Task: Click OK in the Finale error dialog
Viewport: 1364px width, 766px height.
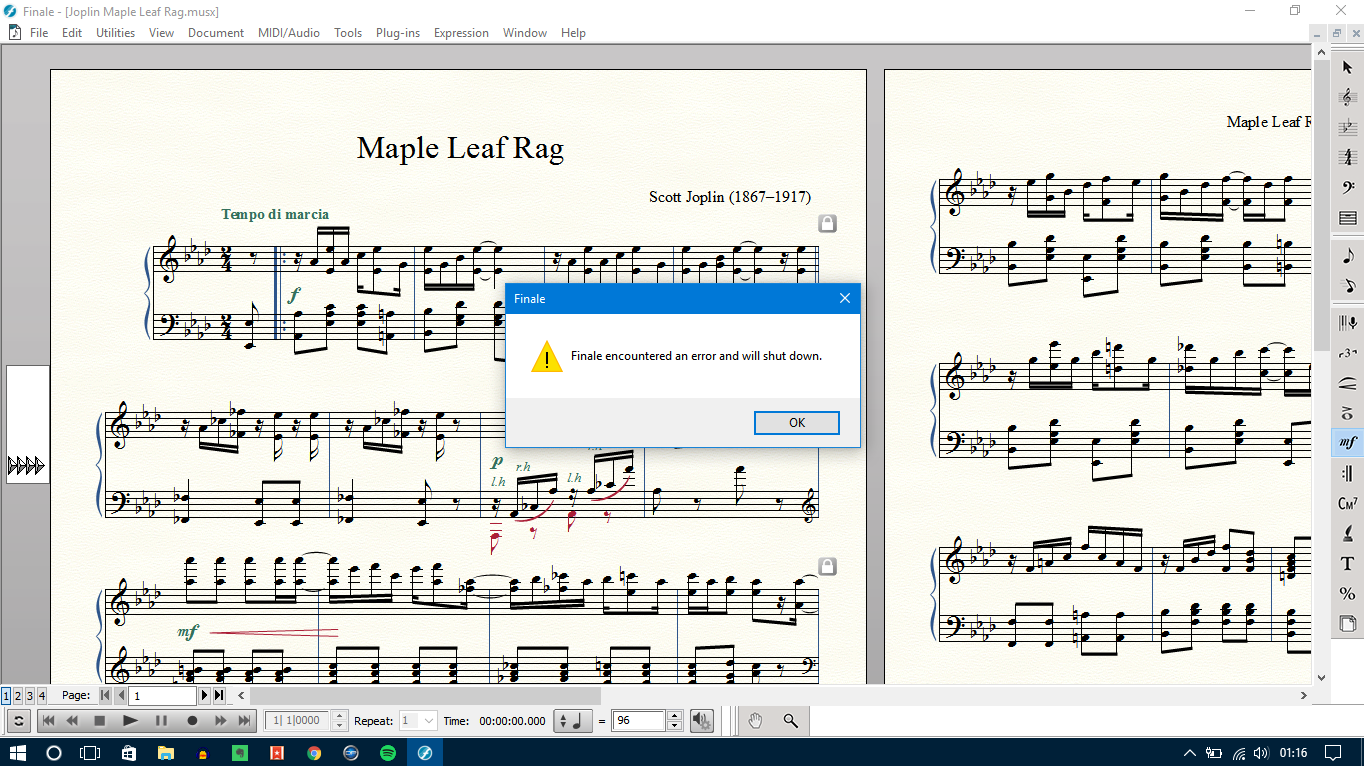Action: point(796,422)
